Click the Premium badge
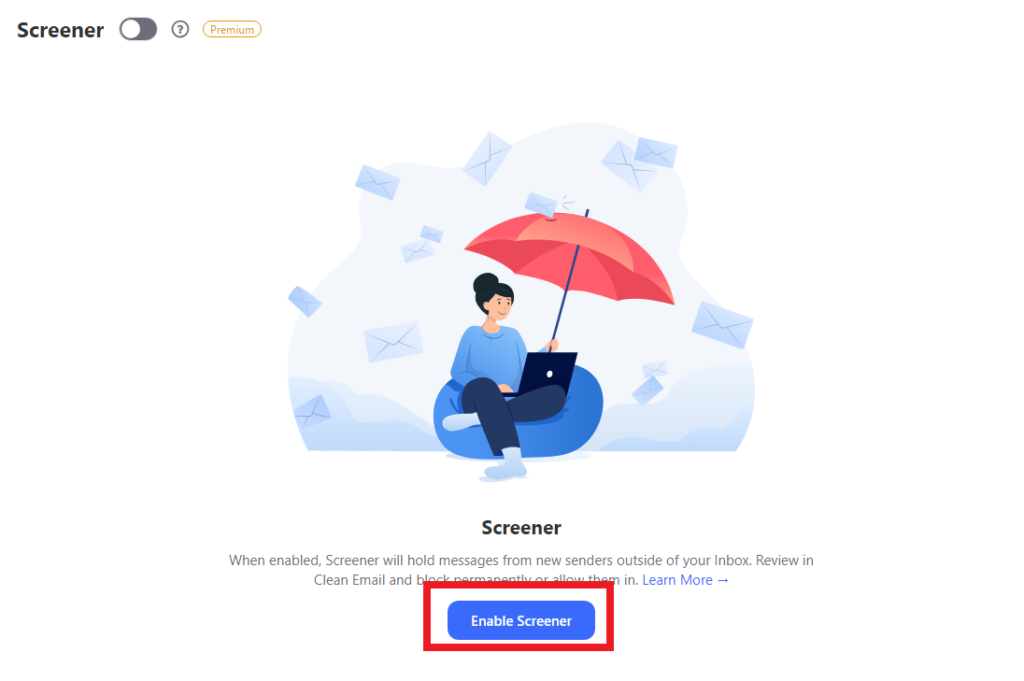 (x=232, y=29)
